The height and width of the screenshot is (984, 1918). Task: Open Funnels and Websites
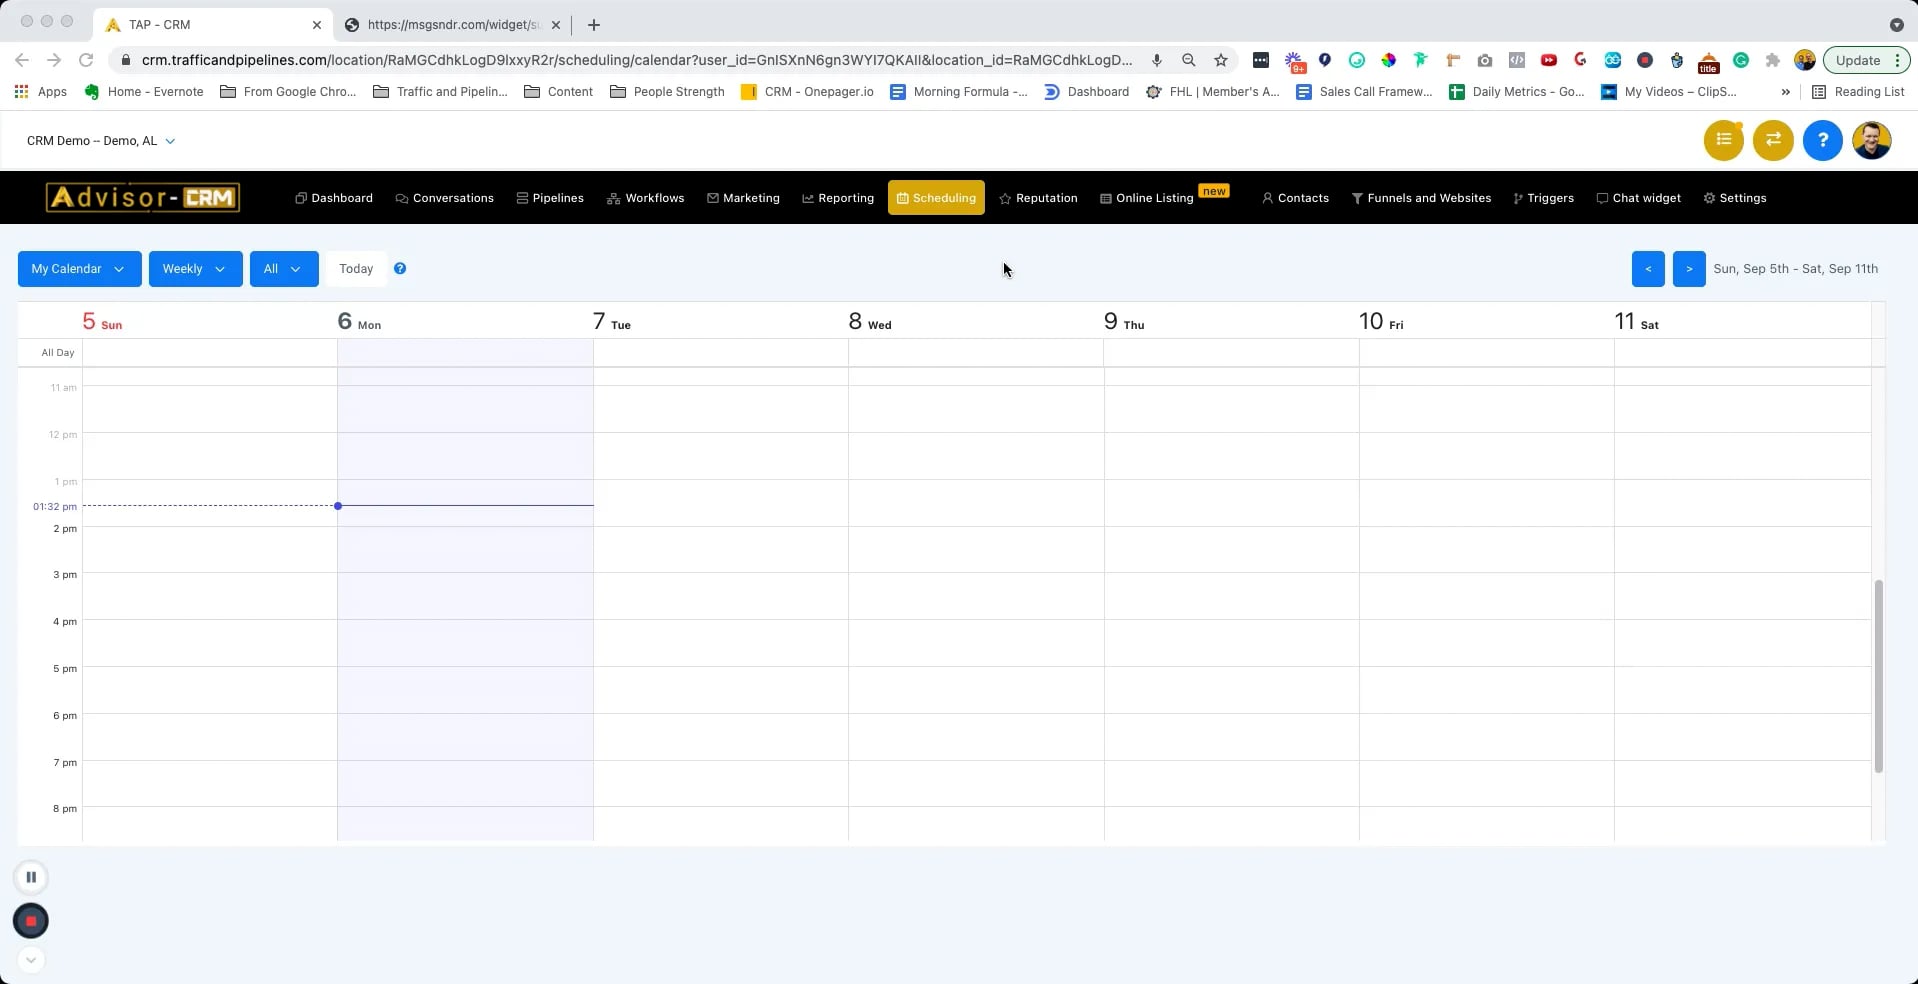1421,198
